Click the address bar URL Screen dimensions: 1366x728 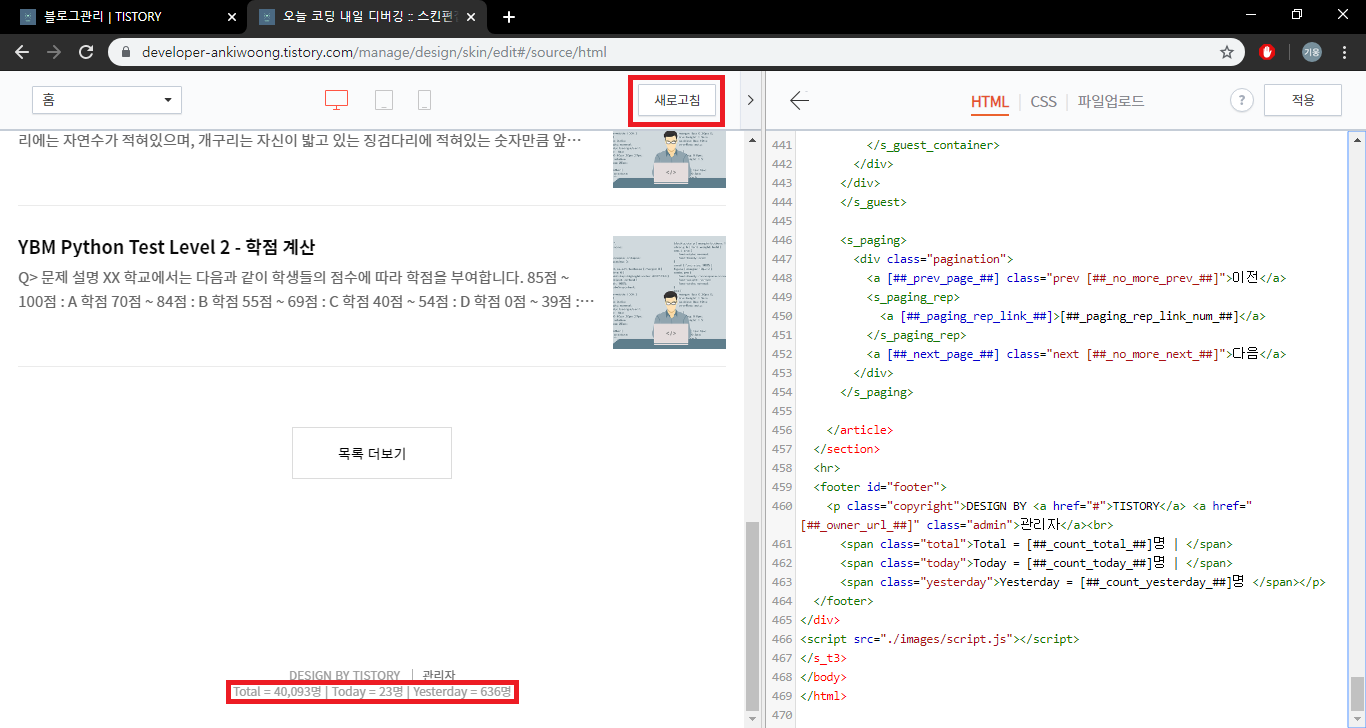[374, 52]
